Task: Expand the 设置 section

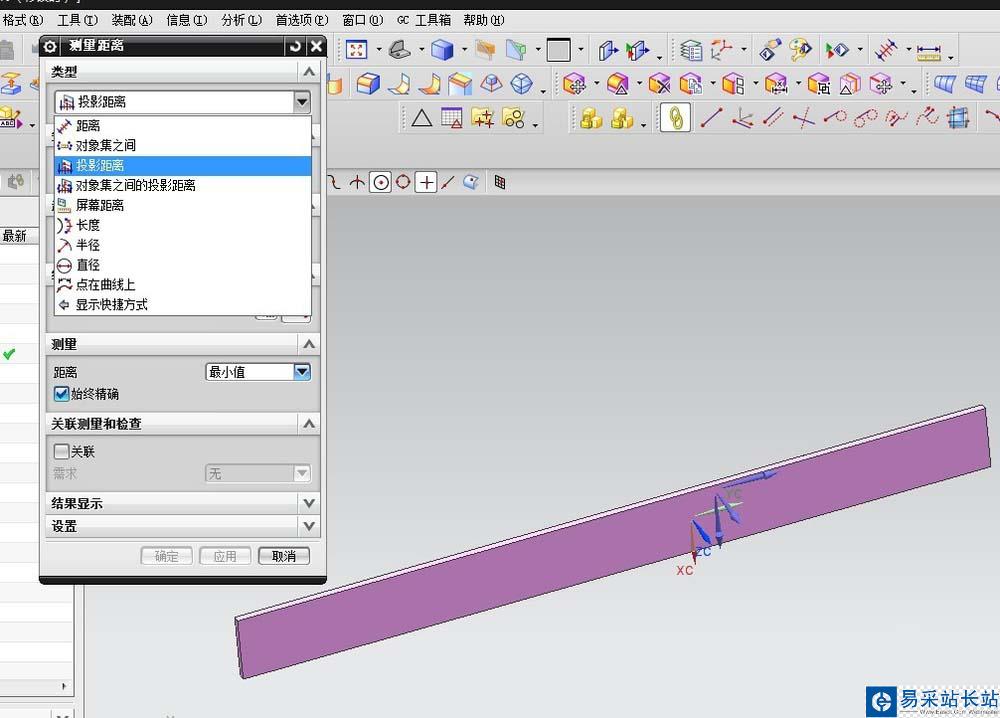Action: [x=182, y=526]
